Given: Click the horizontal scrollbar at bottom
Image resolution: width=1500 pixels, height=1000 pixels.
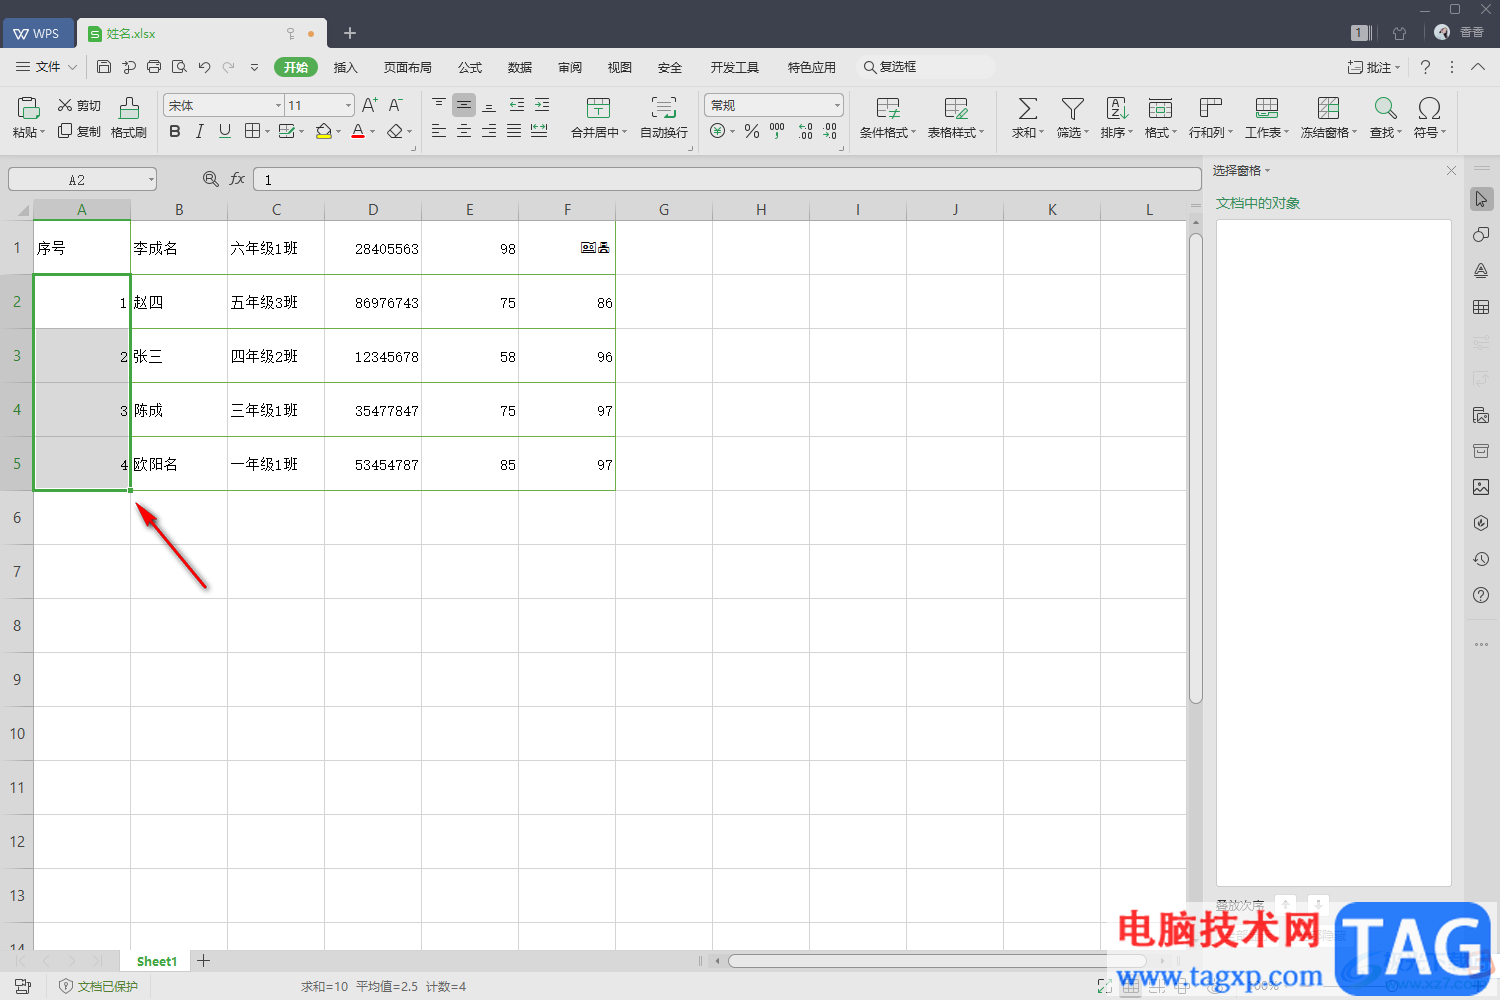Looking at the screenshot, I should (938, 961).
